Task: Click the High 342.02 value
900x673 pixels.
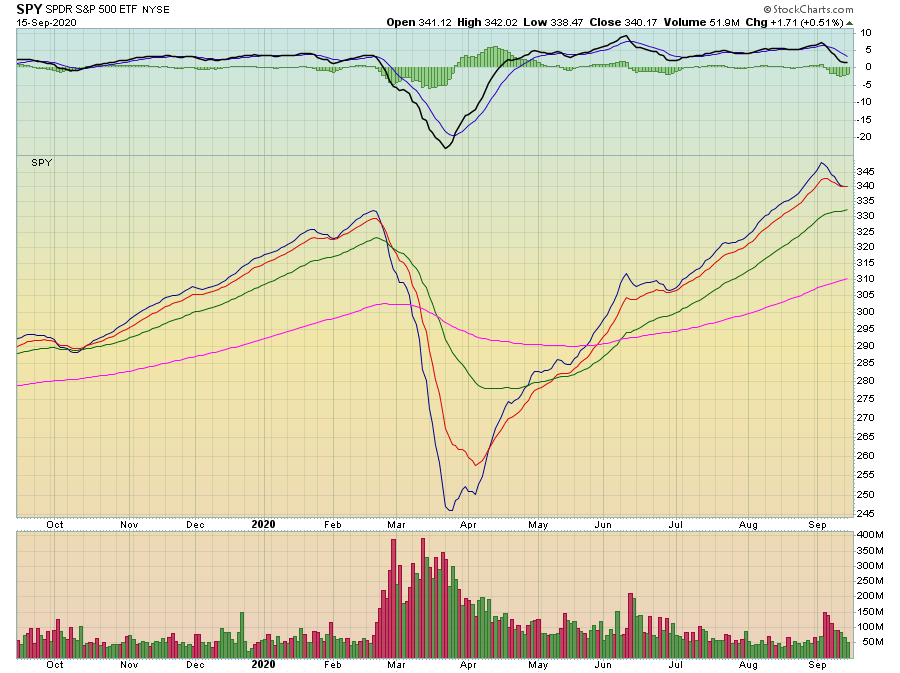Action: pos(487,22)
